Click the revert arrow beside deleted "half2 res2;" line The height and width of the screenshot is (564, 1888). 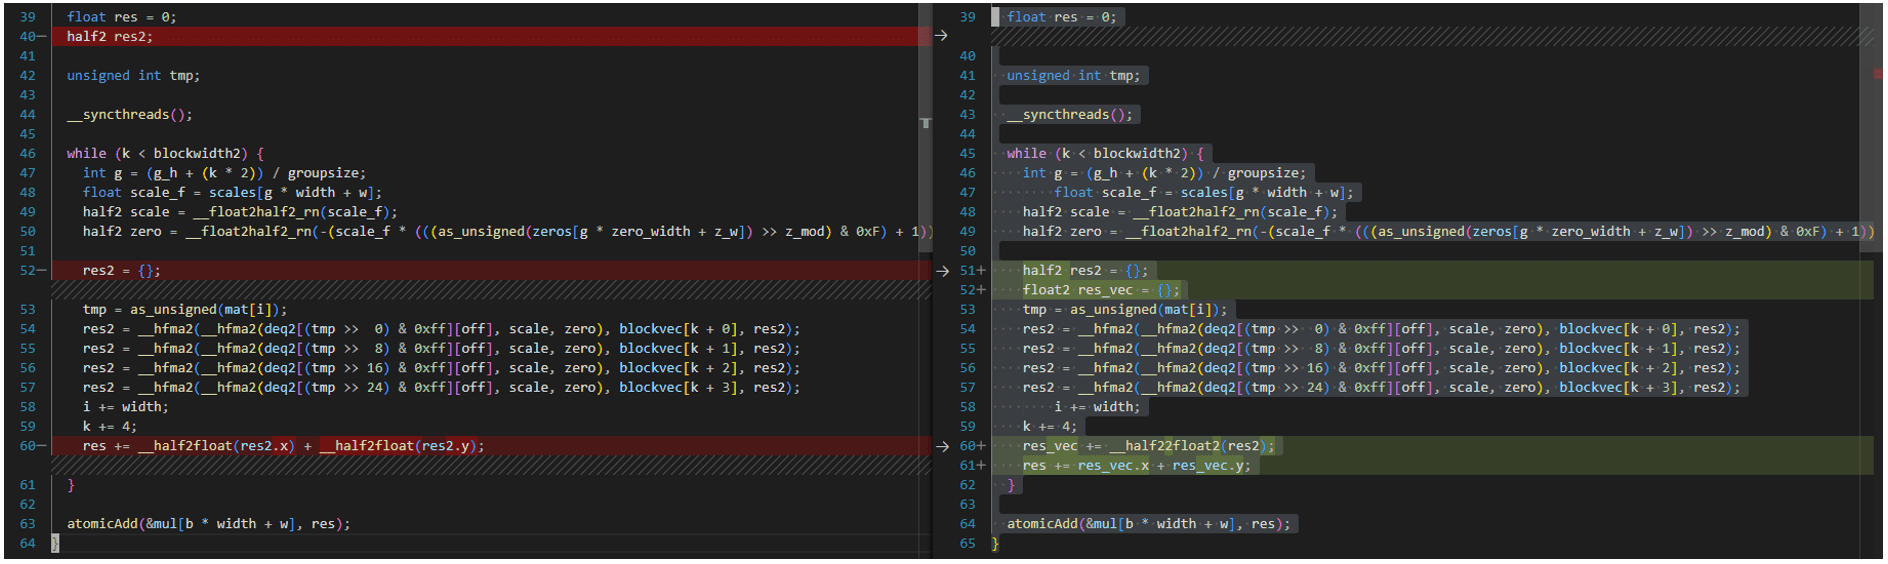point(941,36)
